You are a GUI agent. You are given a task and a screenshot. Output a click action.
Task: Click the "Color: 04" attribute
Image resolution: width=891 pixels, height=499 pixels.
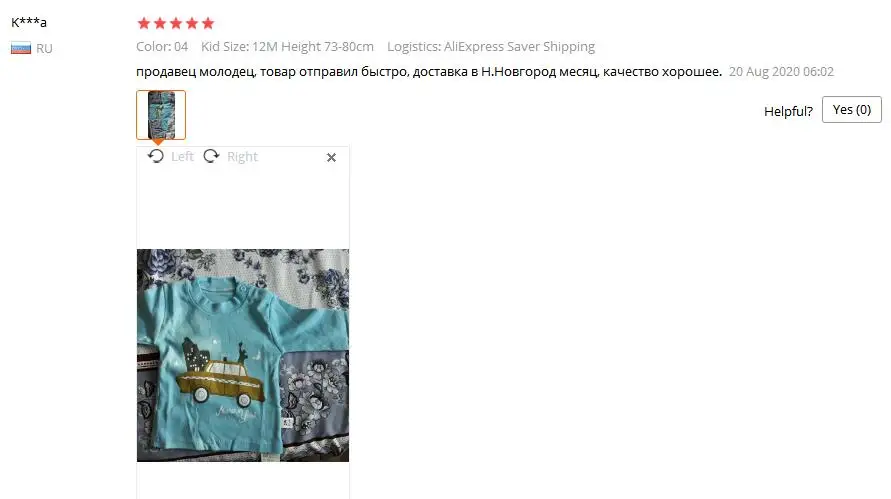[x=162, y=47]
